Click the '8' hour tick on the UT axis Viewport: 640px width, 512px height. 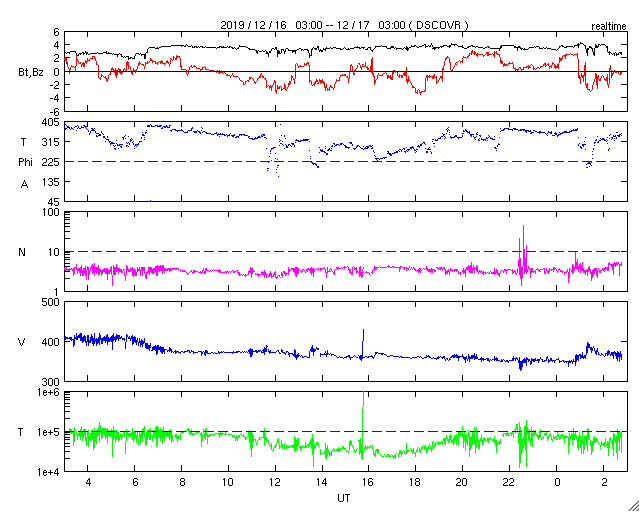click(182, 483)
